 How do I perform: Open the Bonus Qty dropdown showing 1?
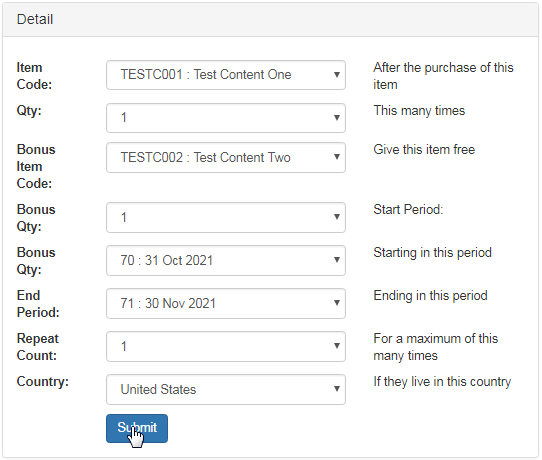point(226,217)
